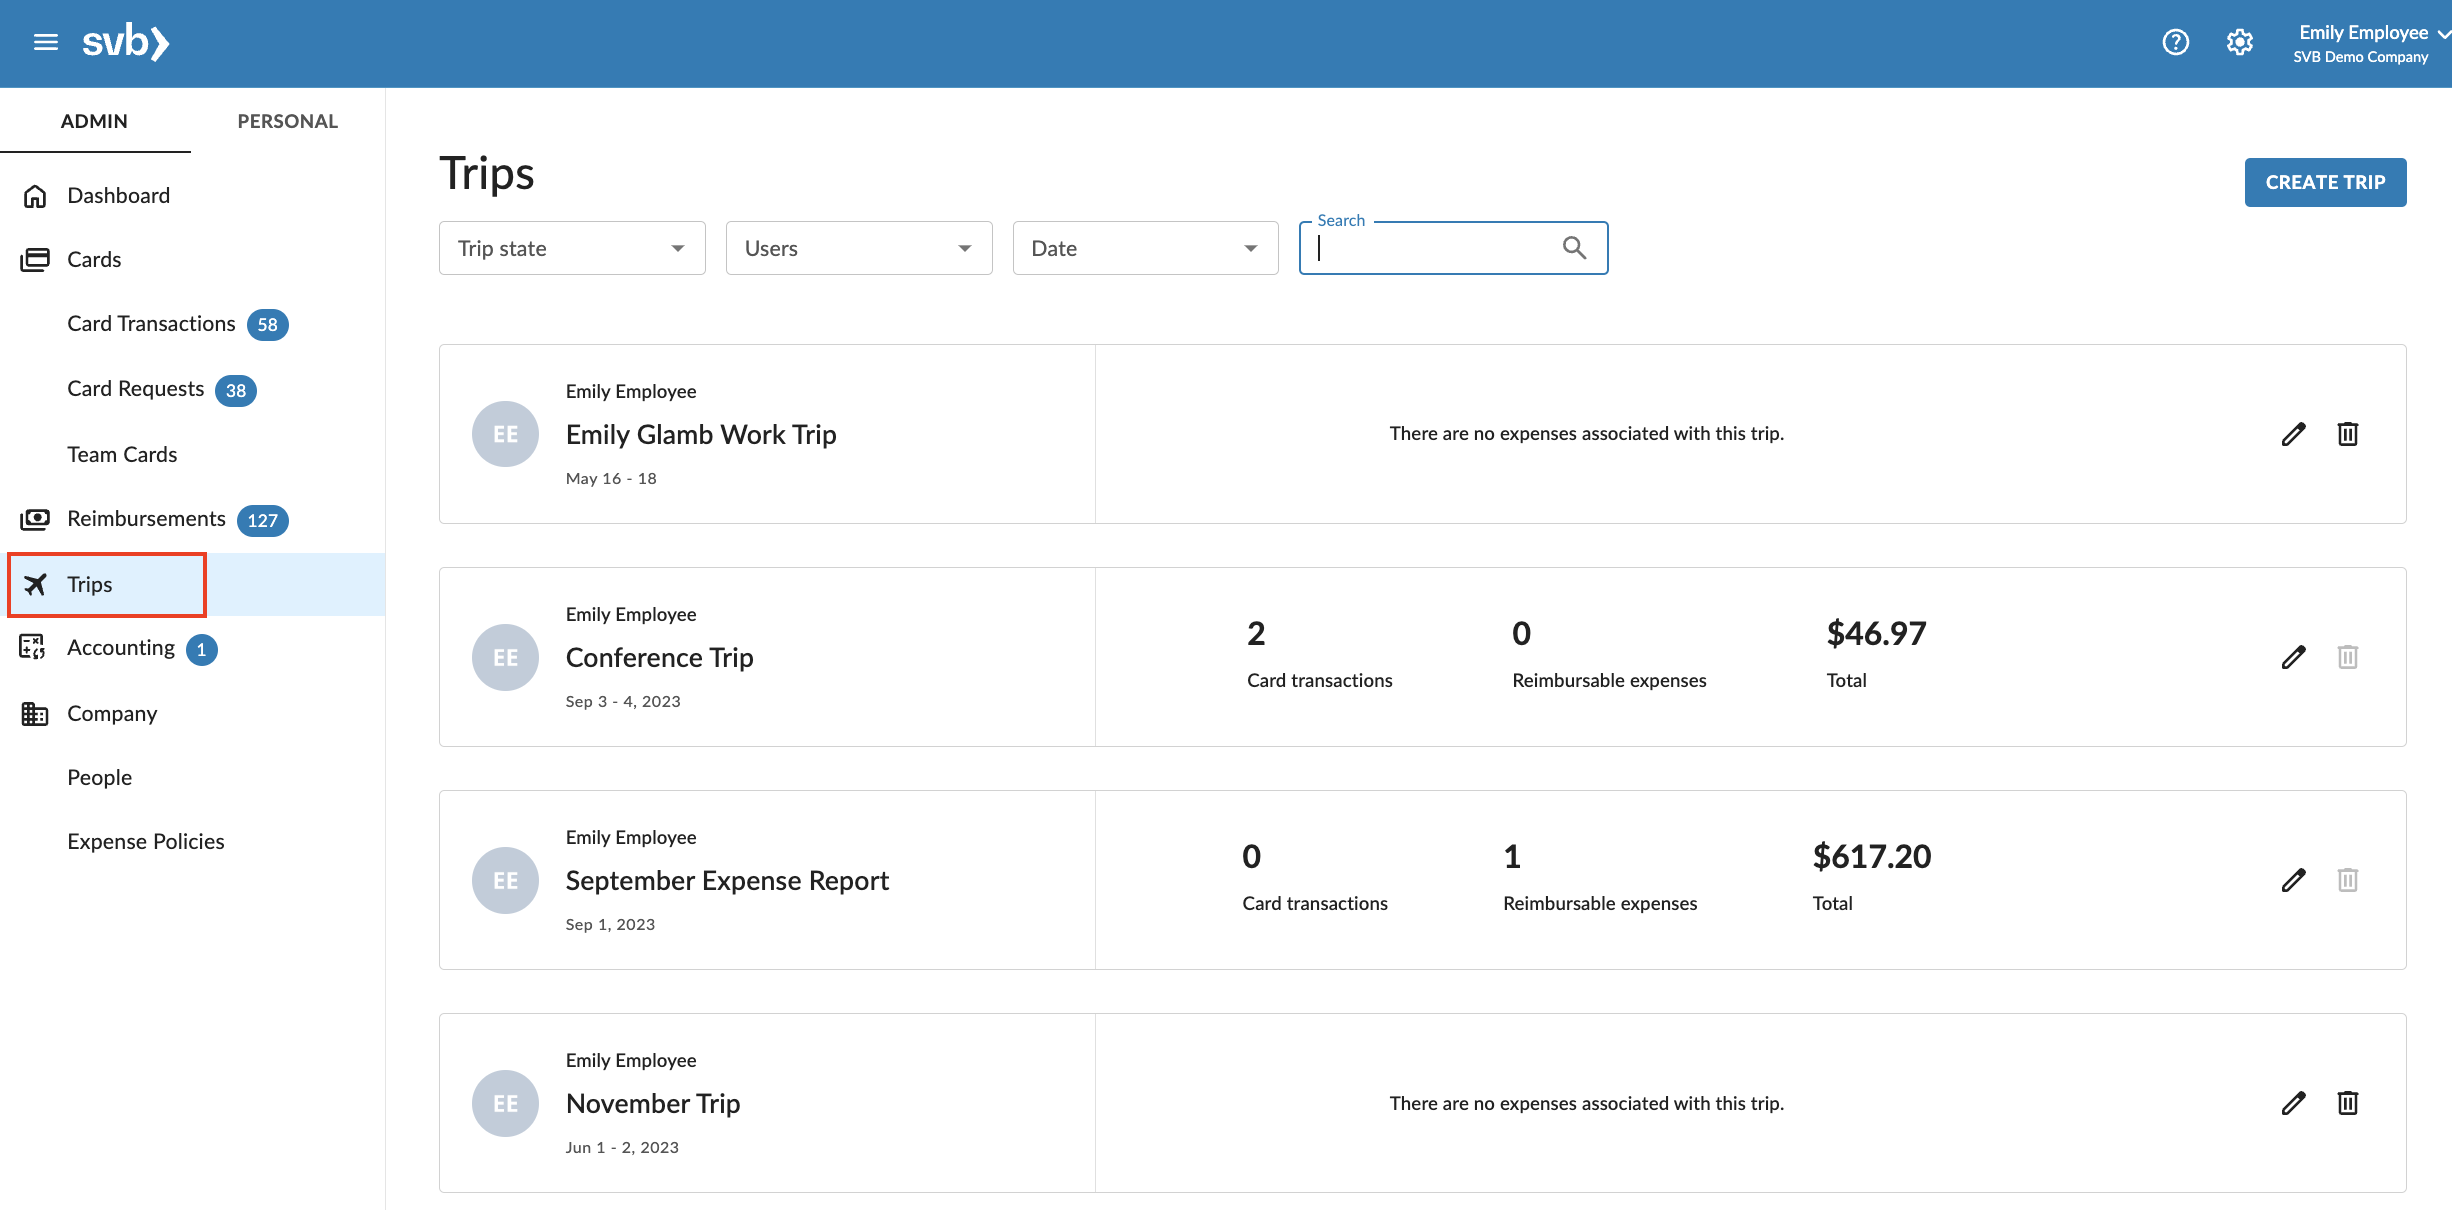Click the EE avatar on November Trip
2452x1210 pixels.
pyautogui.click(x=505, y=1103)
